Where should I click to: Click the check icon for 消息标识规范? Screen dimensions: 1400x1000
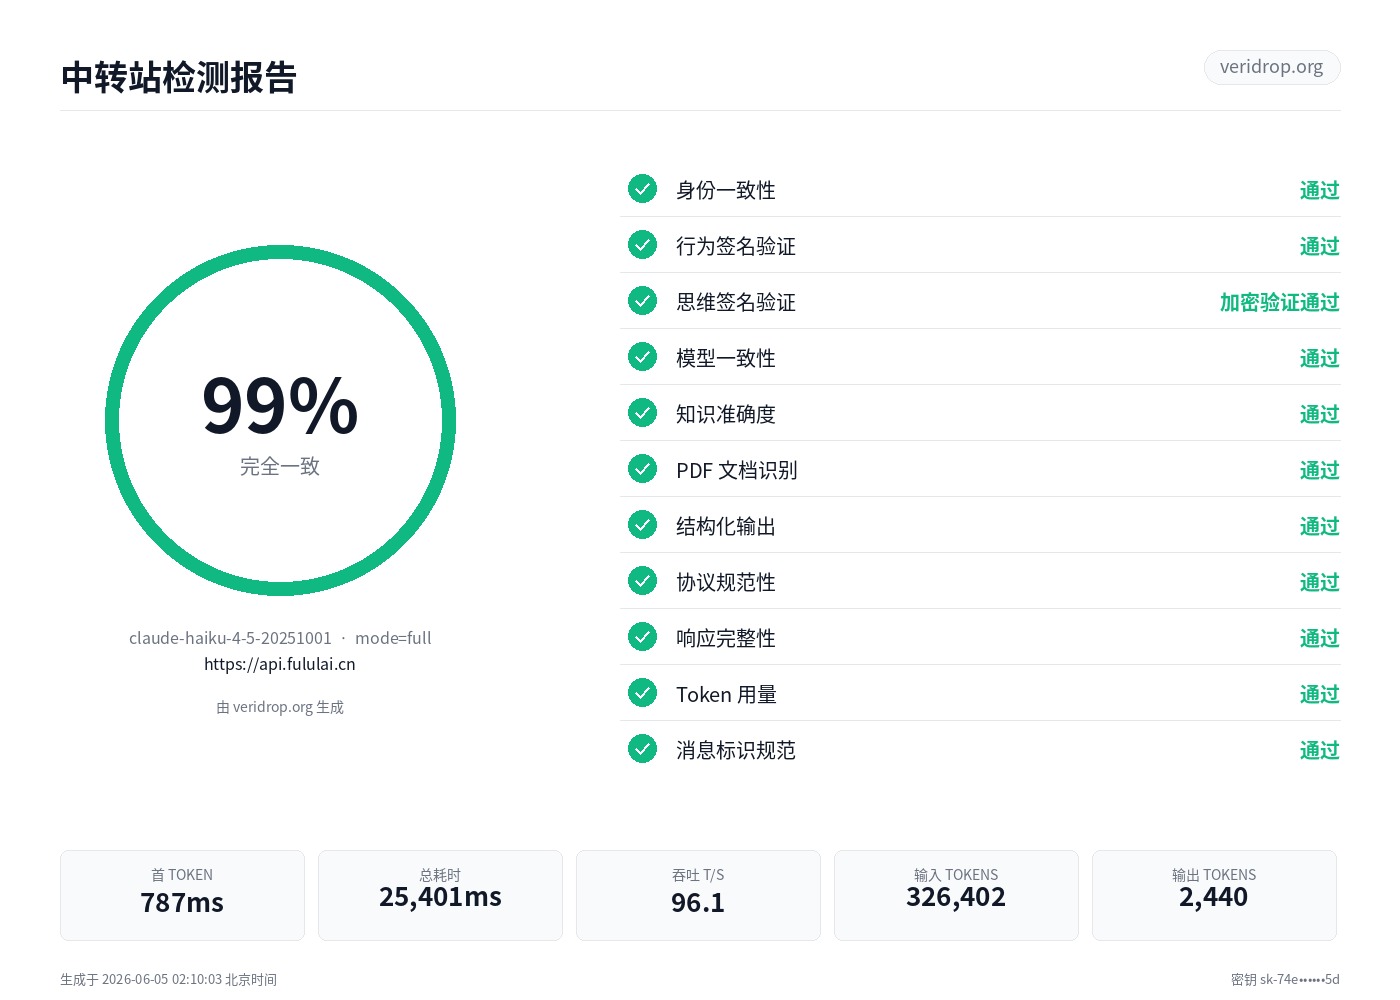642,748
